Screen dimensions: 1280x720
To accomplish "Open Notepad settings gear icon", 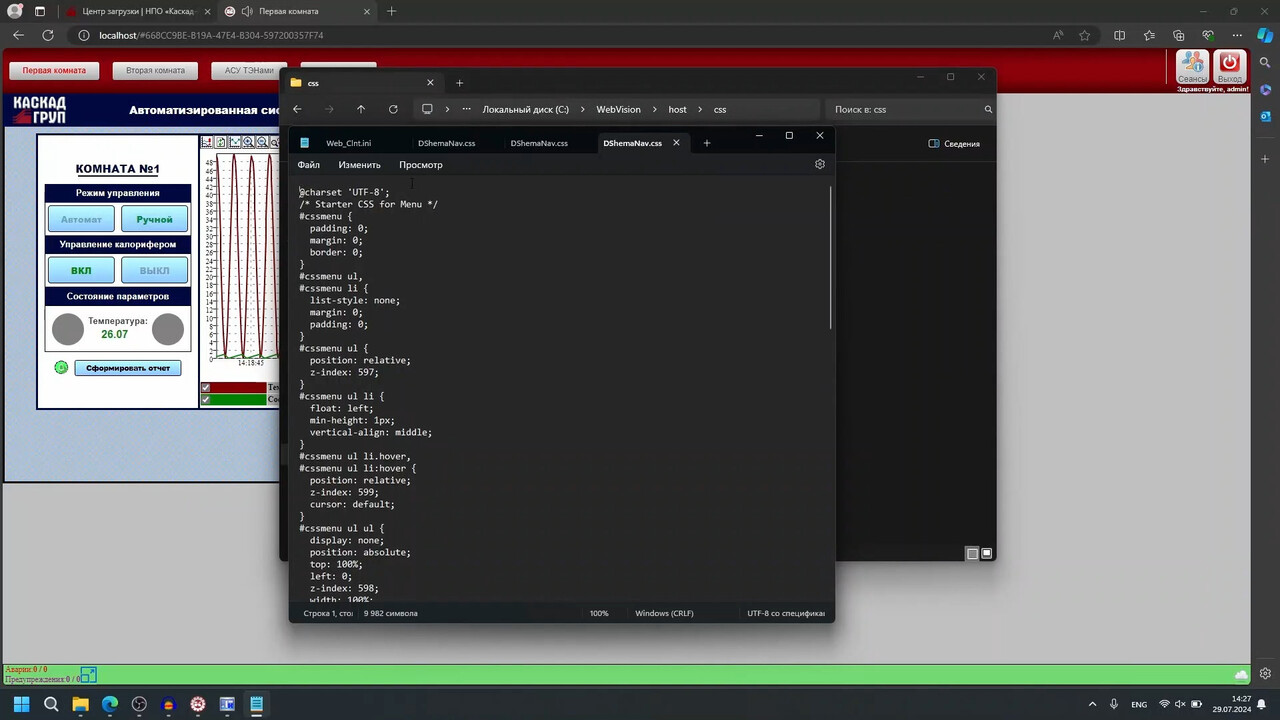I will 819,164.
